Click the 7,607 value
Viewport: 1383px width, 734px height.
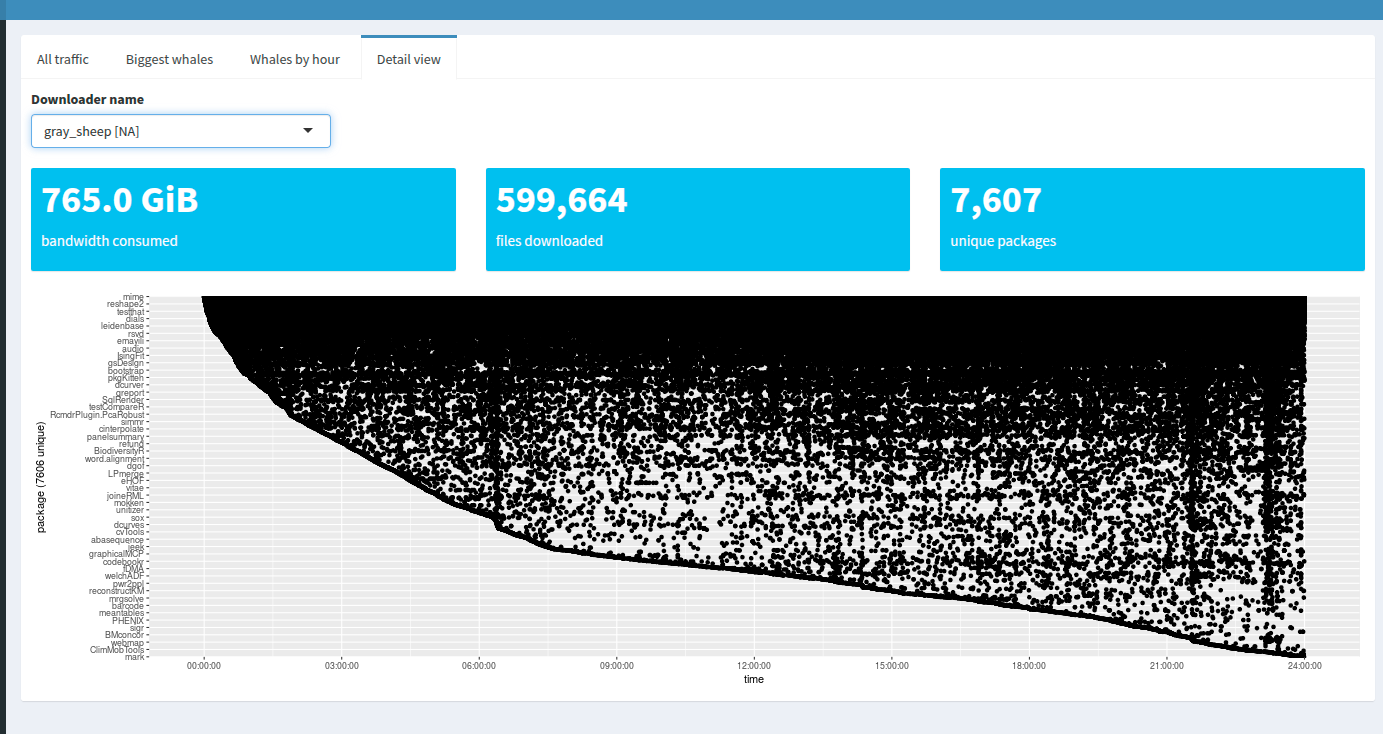point(996,200)
